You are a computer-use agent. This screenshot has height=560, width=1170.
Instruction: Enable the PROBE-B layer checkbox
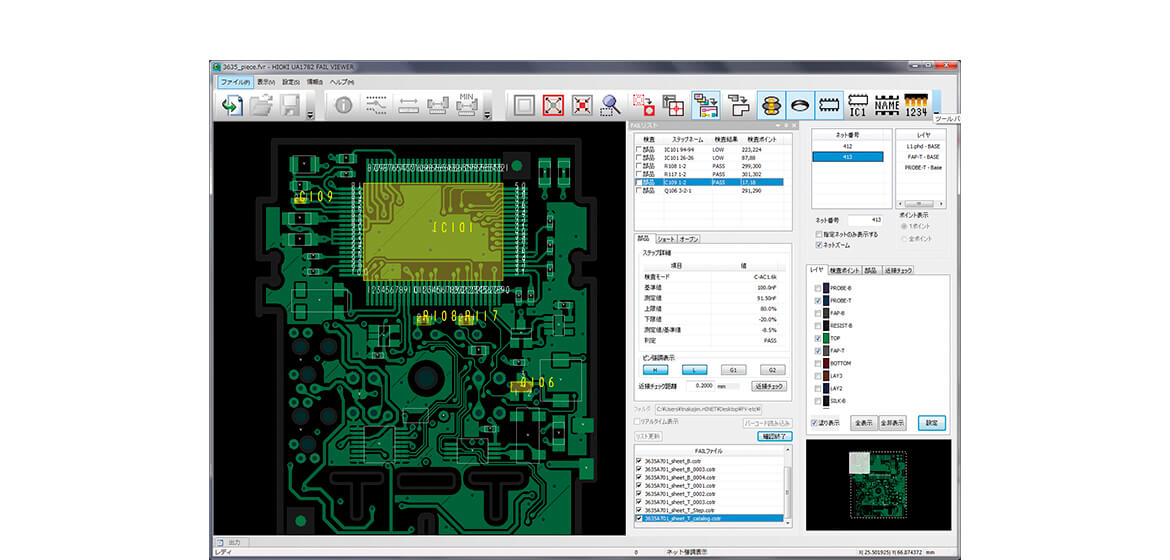[818, 289]
